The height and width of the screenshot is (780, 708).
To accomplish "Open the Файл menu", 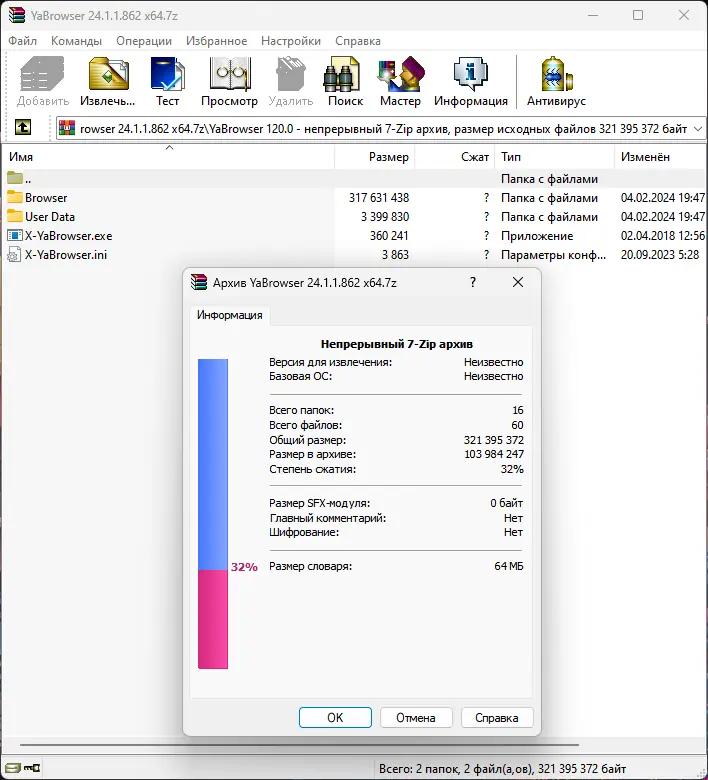I will (22, 41).
